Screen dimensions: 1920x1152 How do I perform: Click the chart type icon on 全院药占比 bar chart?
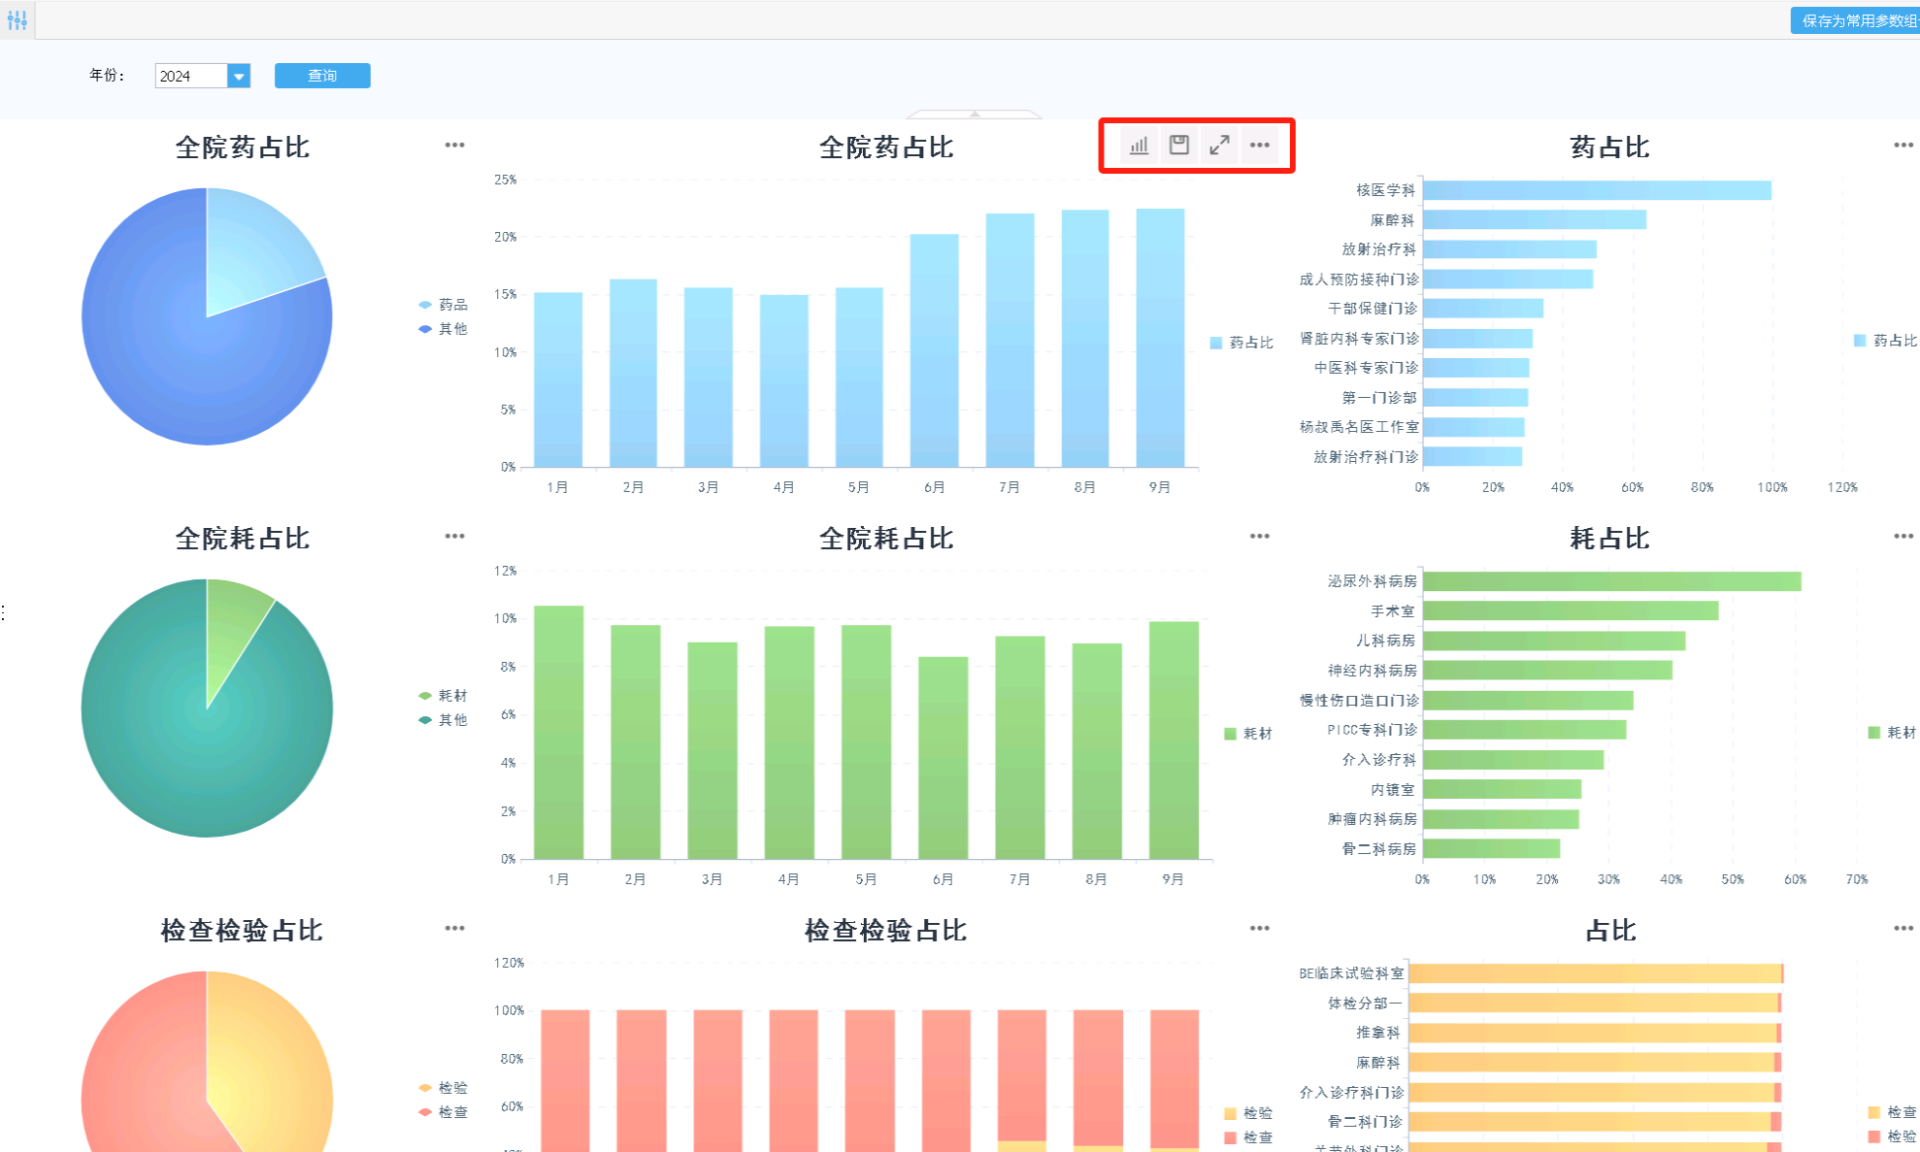[x=1139, y=146]
